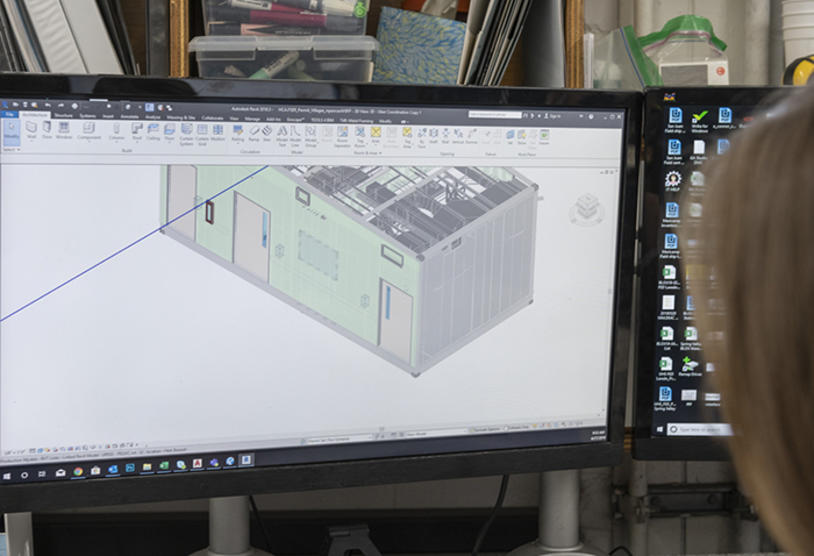The image size is (814, 556).
Task: Select the Stair tool
Action: pyautogui.click(x=267, y=133)
